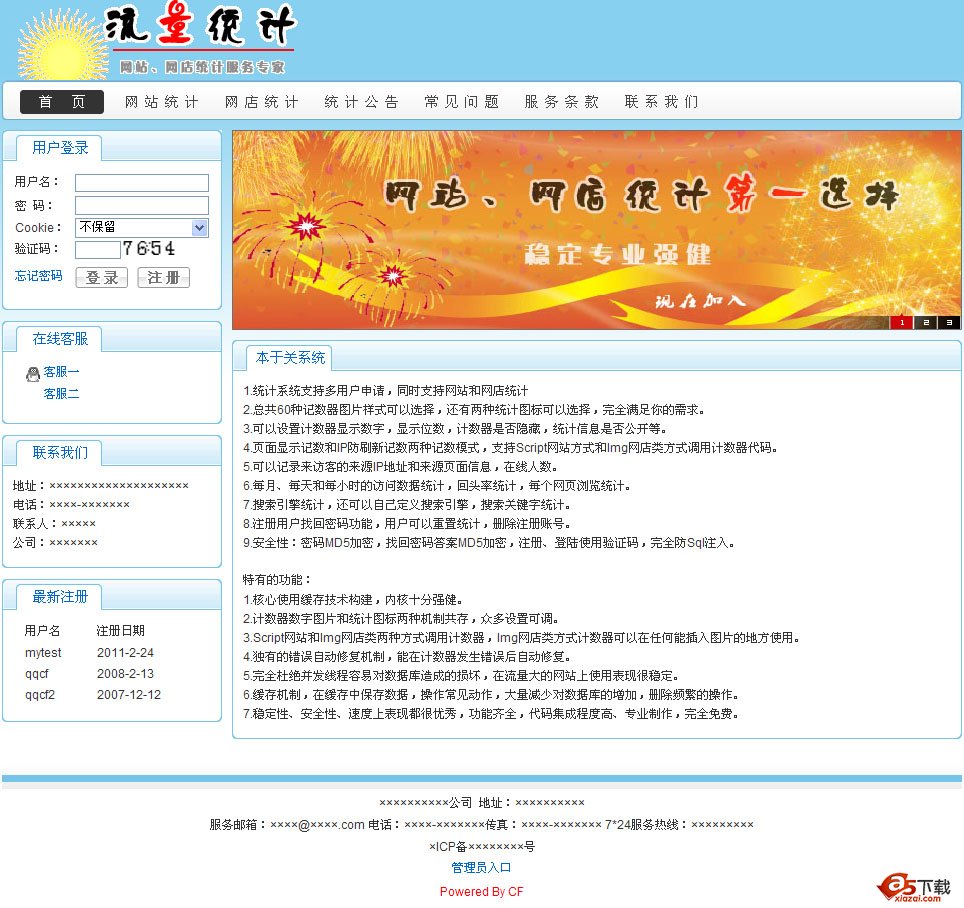Click the 用户名 username input field
Image resolution: width=964 pixels, height=908 pixels.
(x=141, y=182)
